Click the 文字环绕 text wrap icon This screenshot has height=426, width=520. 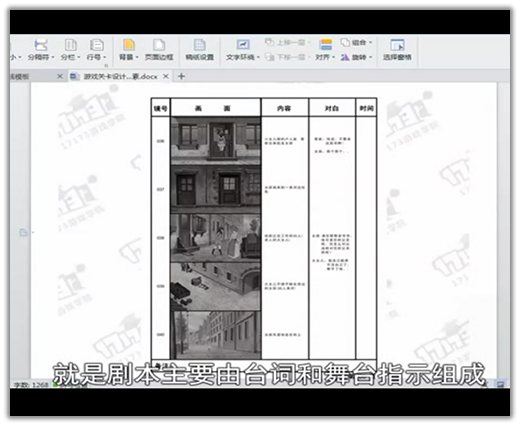pos(243,45)
